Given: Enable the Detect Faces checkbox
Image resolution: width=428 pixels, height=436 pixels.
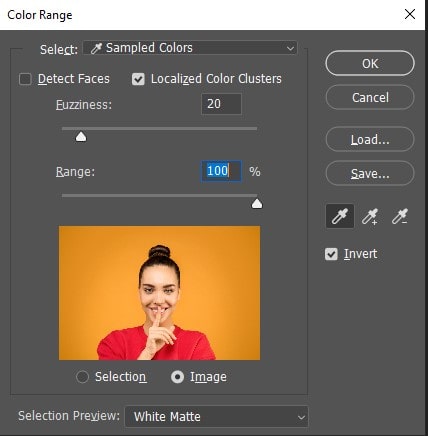Looking at the screenshot, I should point(25,79).
